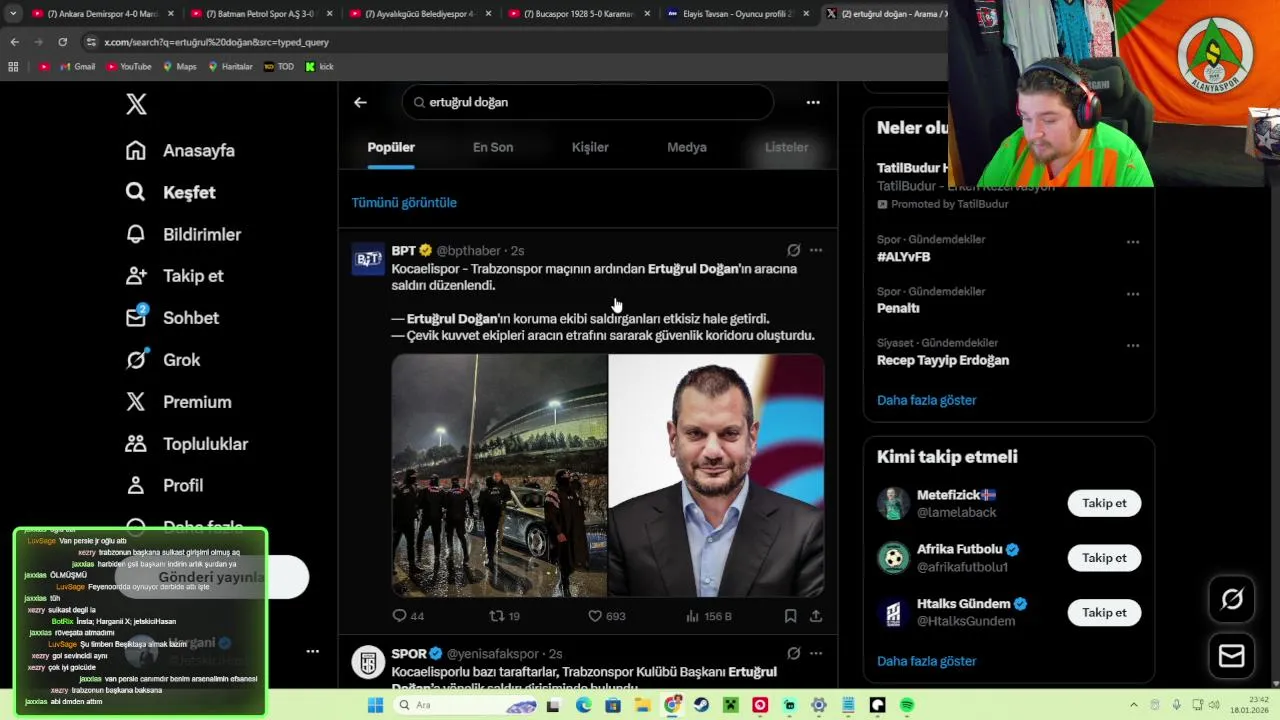Open kick bookmark
Screen dimensions: 1280x720
(319, 67)
